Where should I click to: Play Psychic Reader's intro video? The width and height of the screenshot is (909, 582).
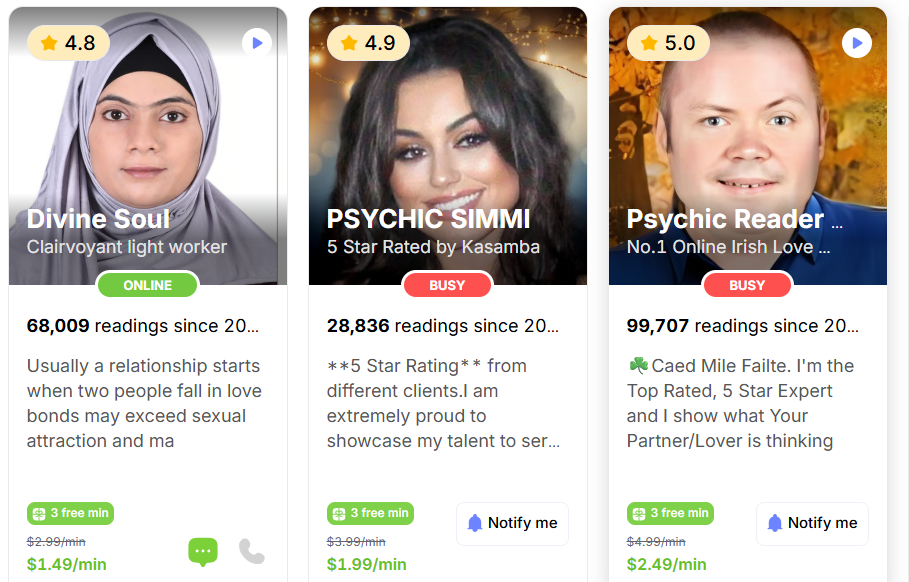pos(856,43)
